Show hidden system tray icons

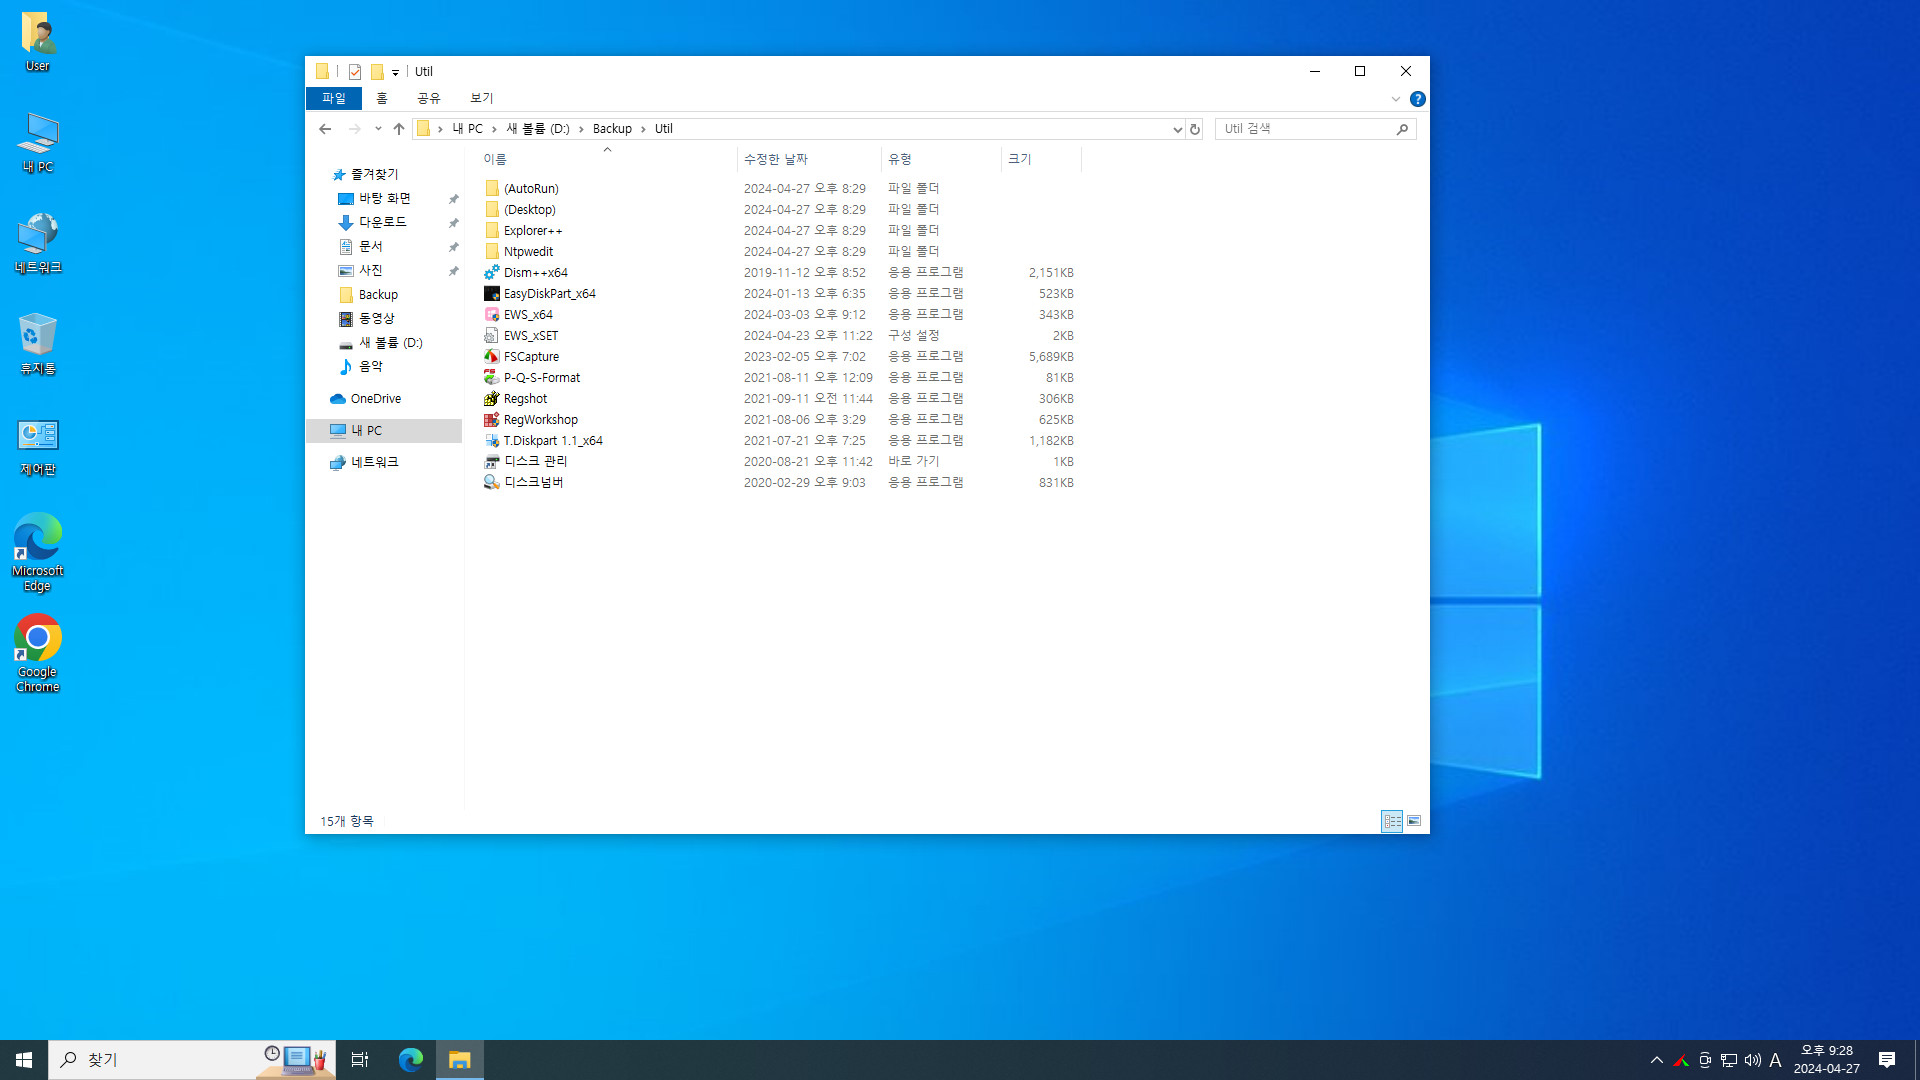point(1657,1060)
